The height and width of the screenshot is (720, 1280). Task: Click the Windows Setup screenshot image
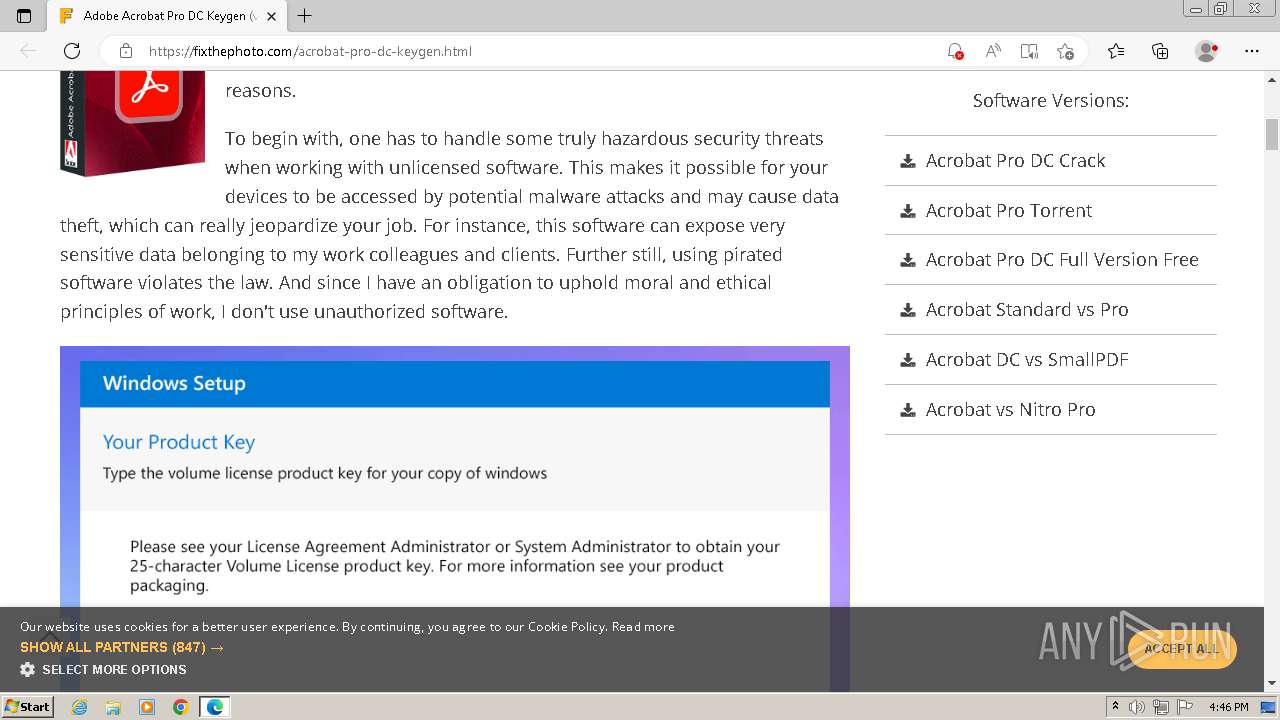455,518
